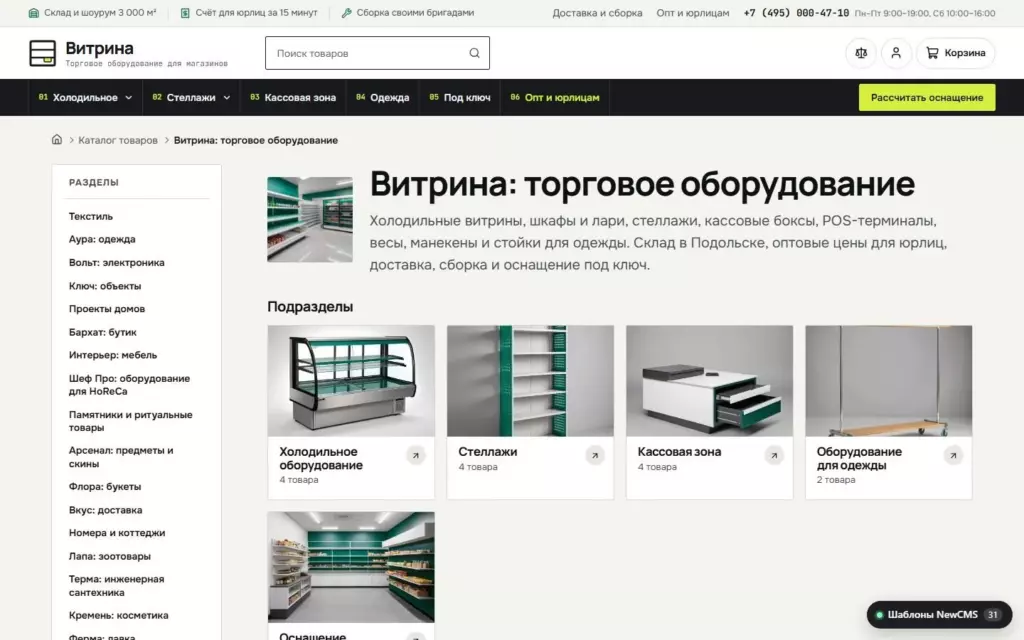Open the Корзина cart button
Screen dimensions: 1024x640
[955, 53]
